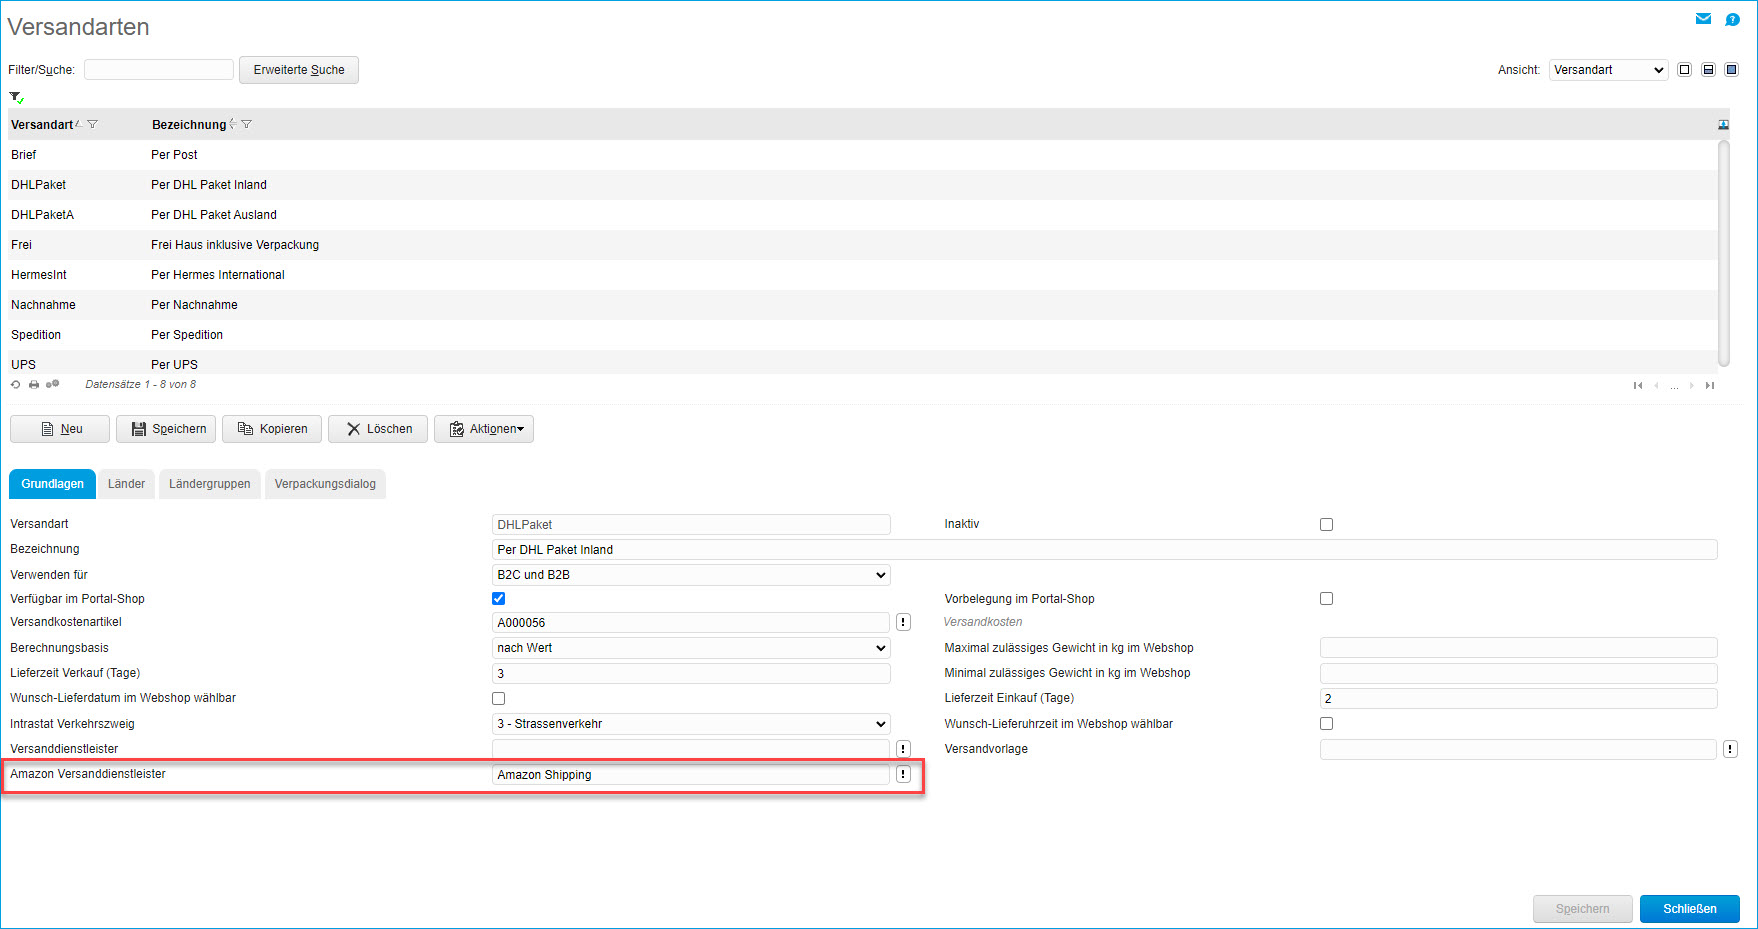Click the table's vertical scrollbar
Image resolution: width=1758 pixels, height=929 pixels.
(1723, 252)
